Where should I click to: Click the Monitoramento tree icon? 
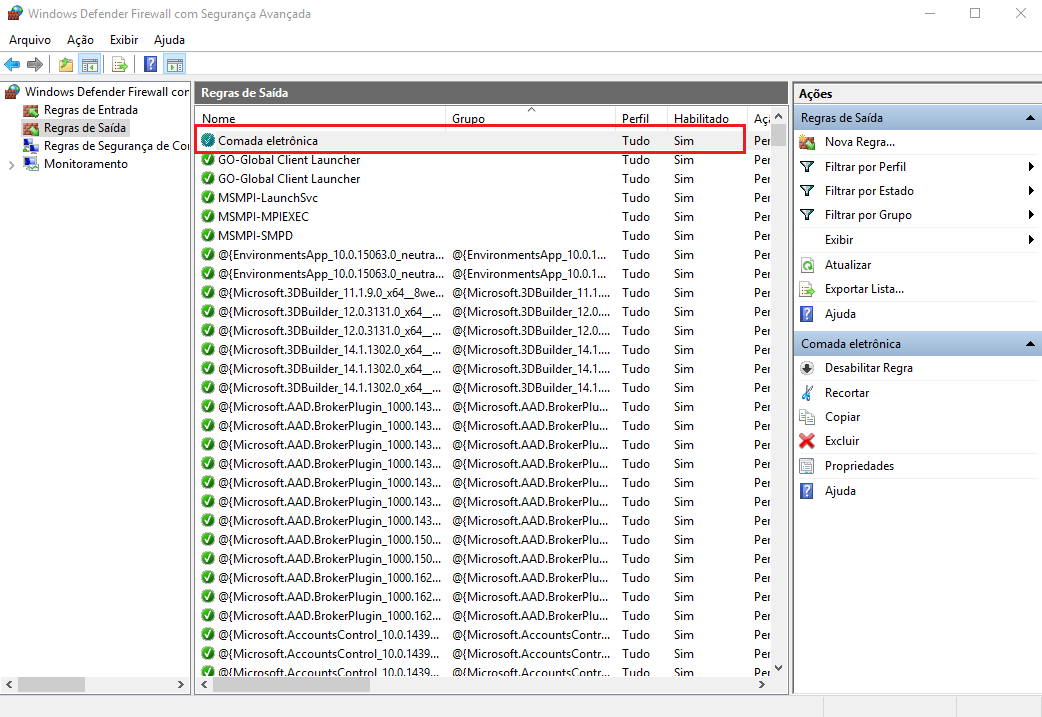pos(31,163)
